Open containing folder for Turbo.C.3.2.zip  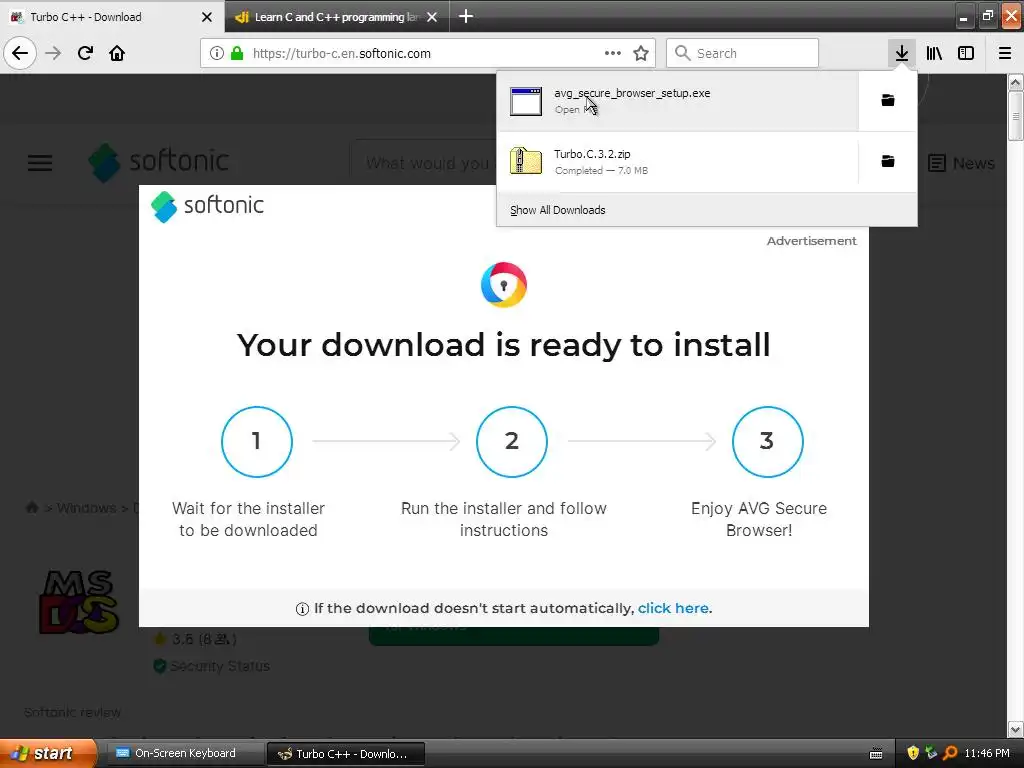[x=888, y=161]
